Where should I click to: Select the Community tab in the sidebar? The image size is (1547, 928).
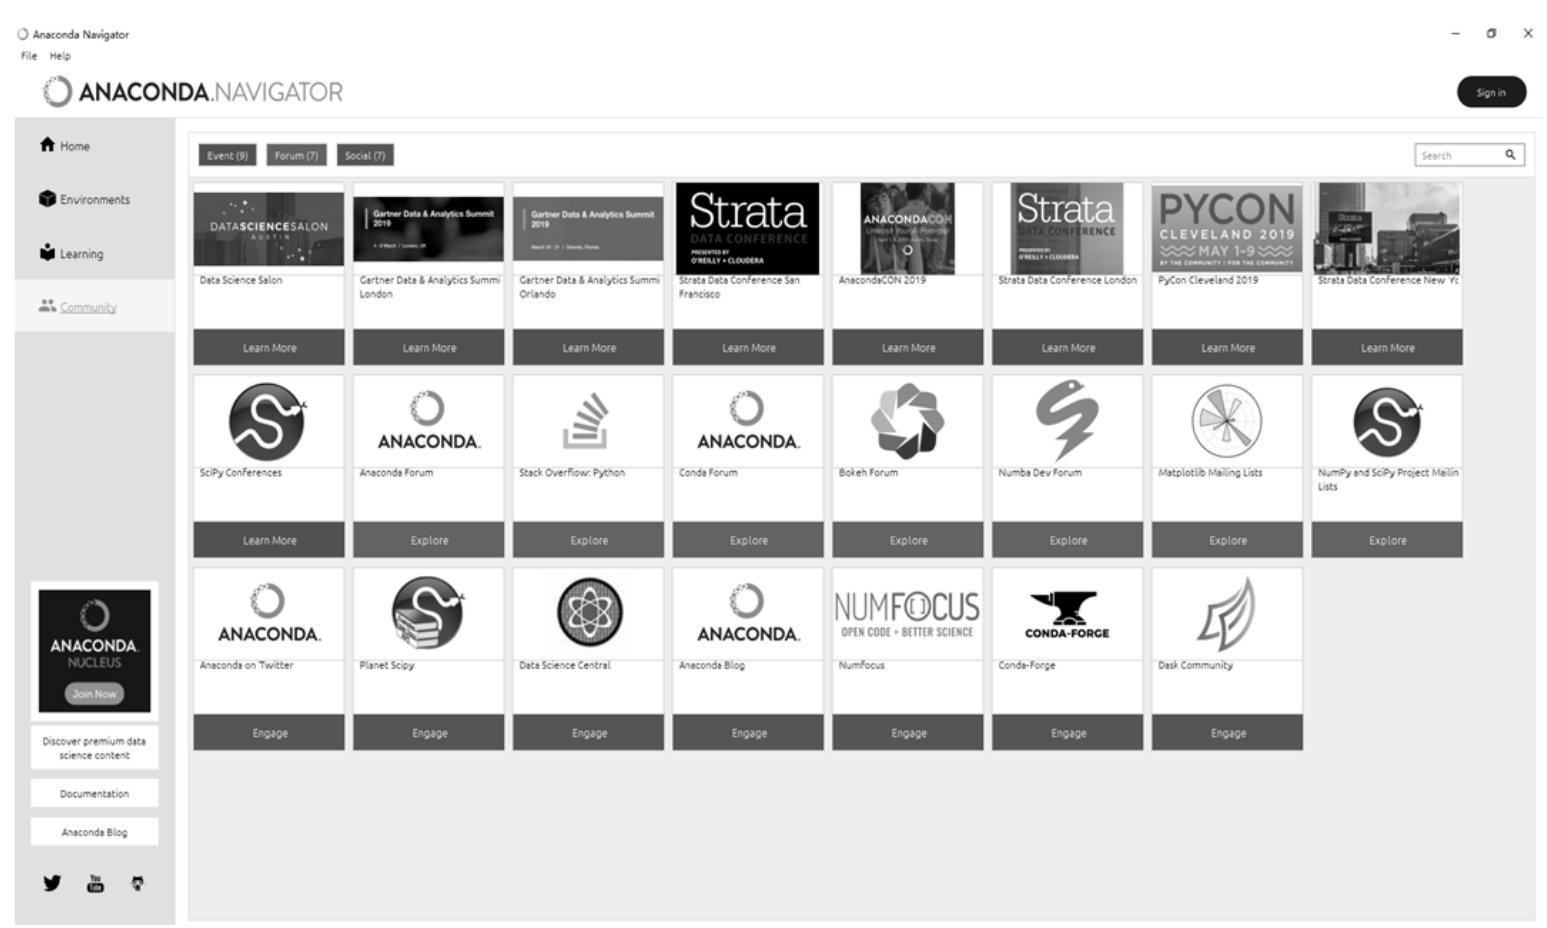(x=94, y=307)
